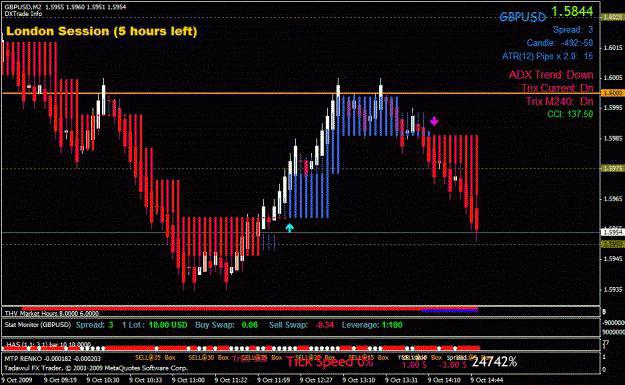
Task: Click the magenta down arrow sell signal
Action: pos(434,121)
